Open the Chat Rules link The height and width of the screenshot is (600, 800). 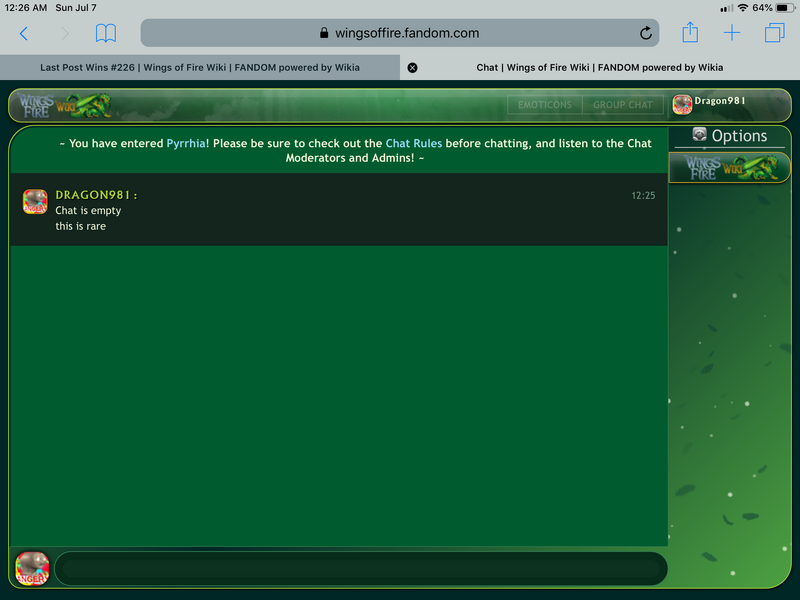point(413,143)
